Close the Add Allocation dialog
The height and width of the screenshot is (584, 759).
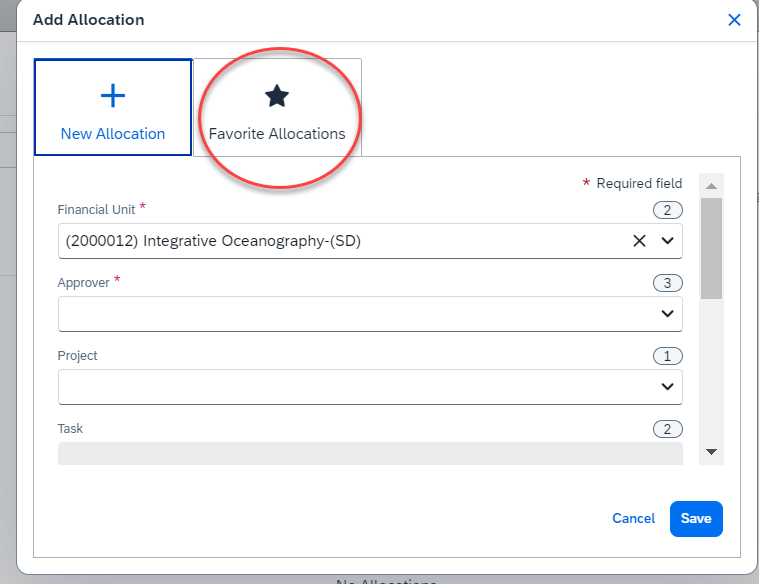click(x=734, y=20)
